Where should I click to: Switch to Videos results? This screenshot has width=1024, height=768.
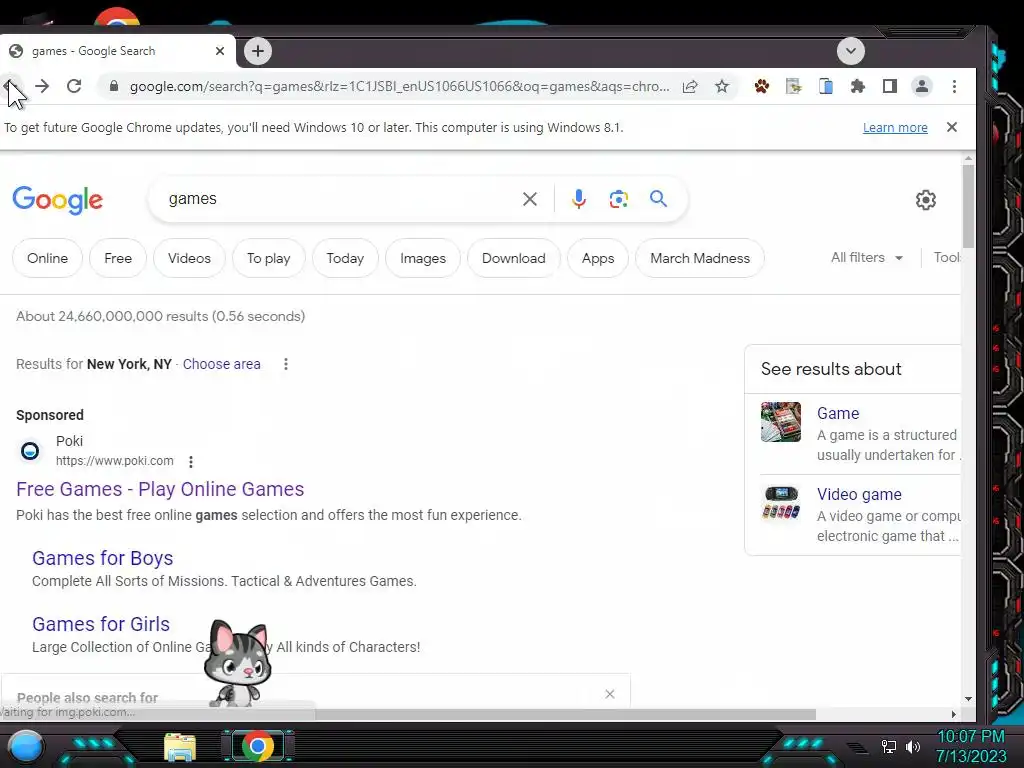189,258
